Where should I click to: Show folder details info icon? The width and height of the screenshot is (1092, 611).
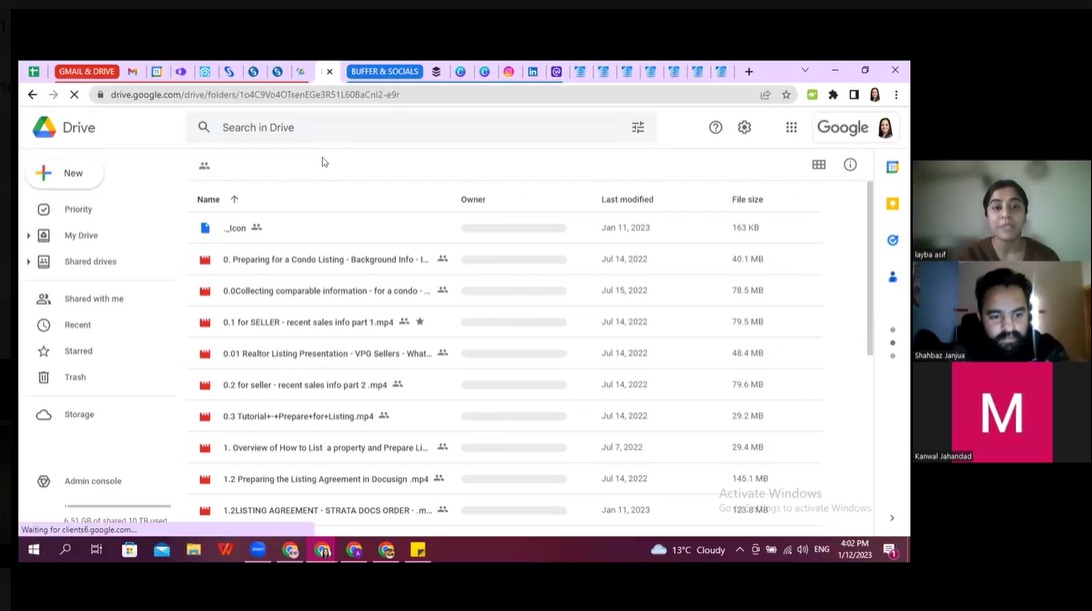click(850, 164)
